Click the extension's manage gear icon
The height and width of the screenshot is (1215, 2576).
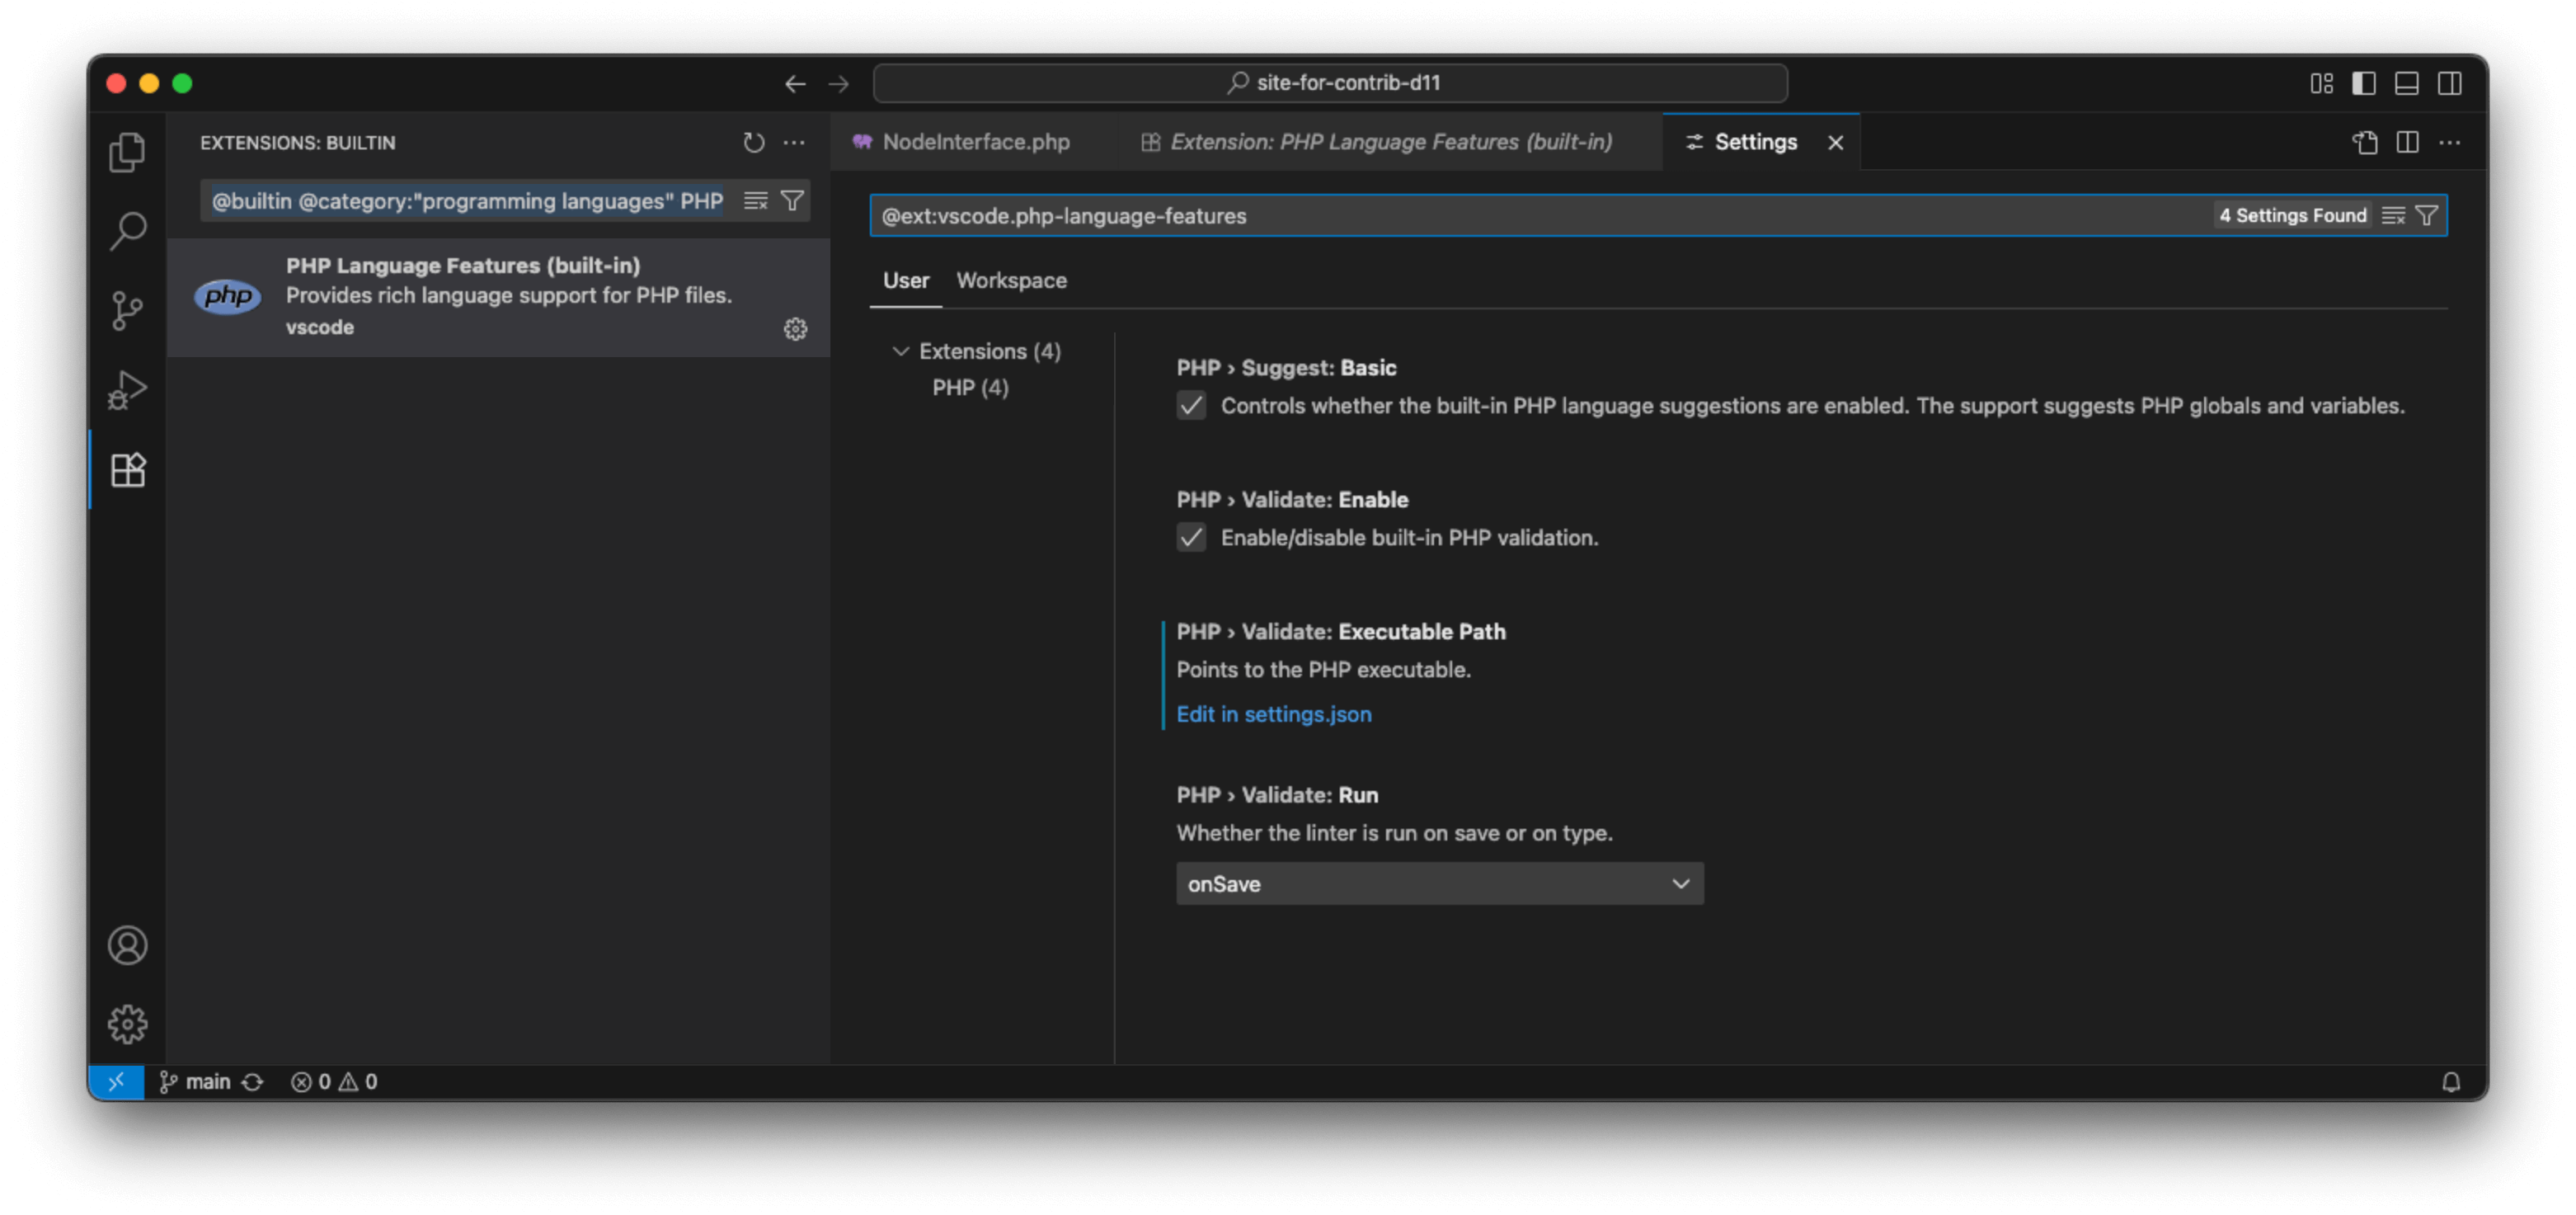click(795, 329)
